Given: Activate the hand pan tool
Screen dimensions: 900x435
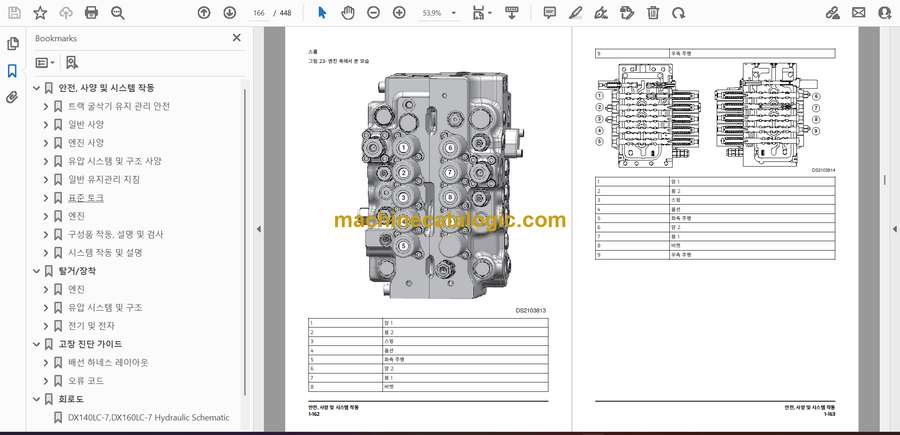Looking at the screenshot, I should [x=348, y=13].
